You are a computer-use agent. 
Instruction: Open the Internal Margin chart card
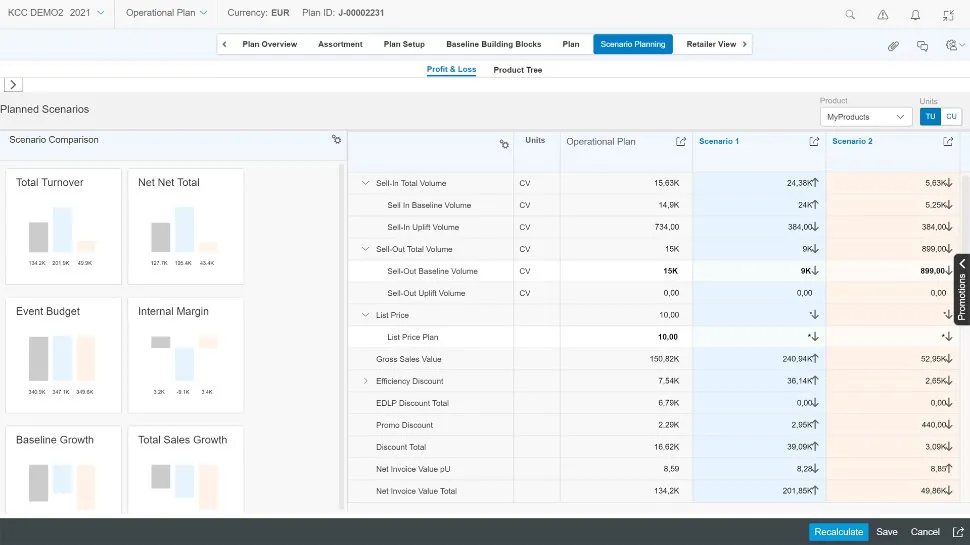tap(185, 355)
